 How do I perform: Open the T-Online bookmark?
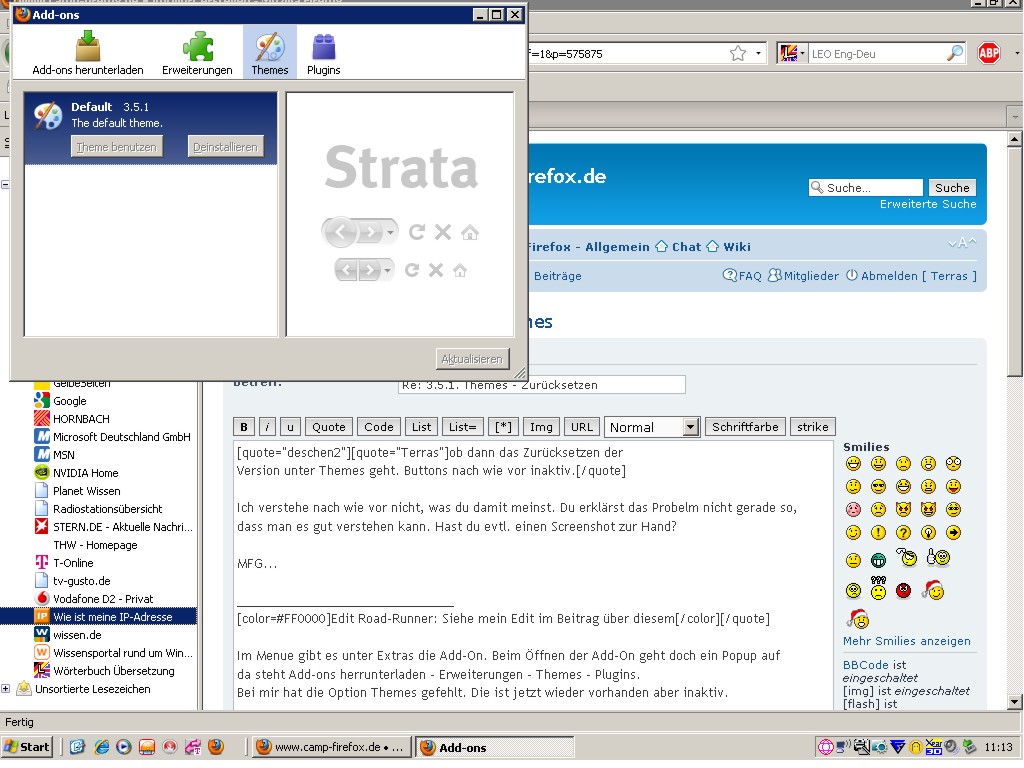pyautogui.click(x=72, y=563)
